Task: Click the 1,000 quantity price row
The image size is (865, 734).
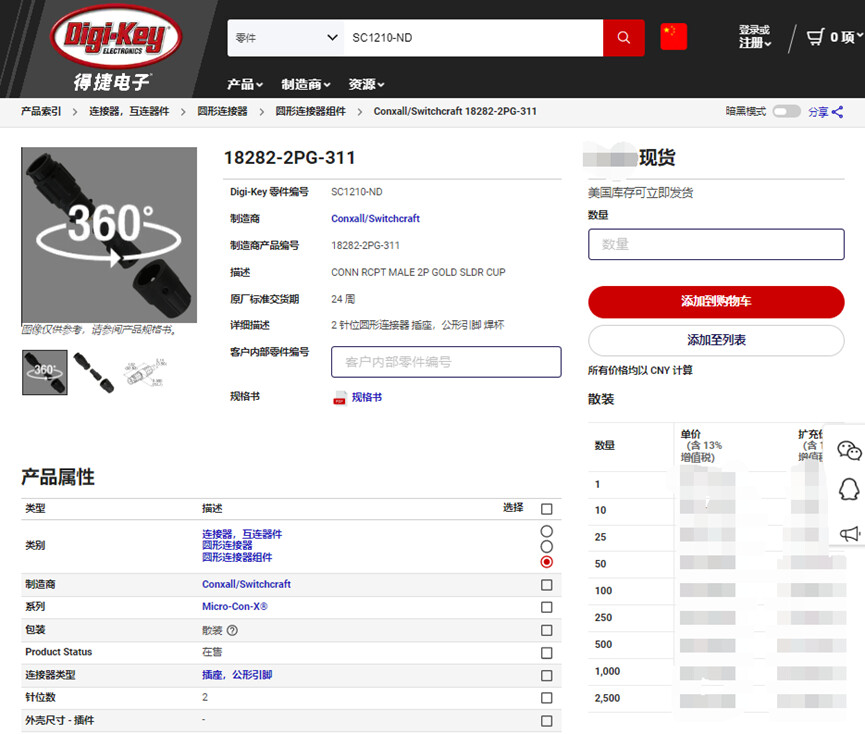Action: tap(716, 672)
